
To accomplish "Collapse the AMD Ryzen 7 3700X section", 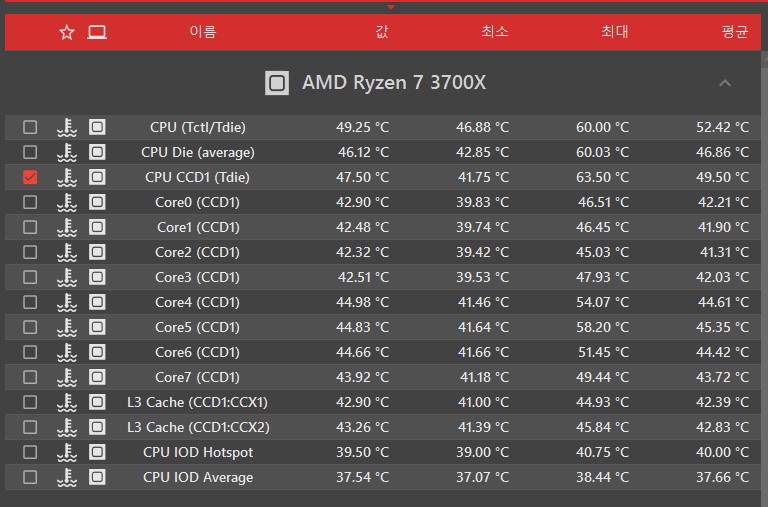I will coord(725,83).
